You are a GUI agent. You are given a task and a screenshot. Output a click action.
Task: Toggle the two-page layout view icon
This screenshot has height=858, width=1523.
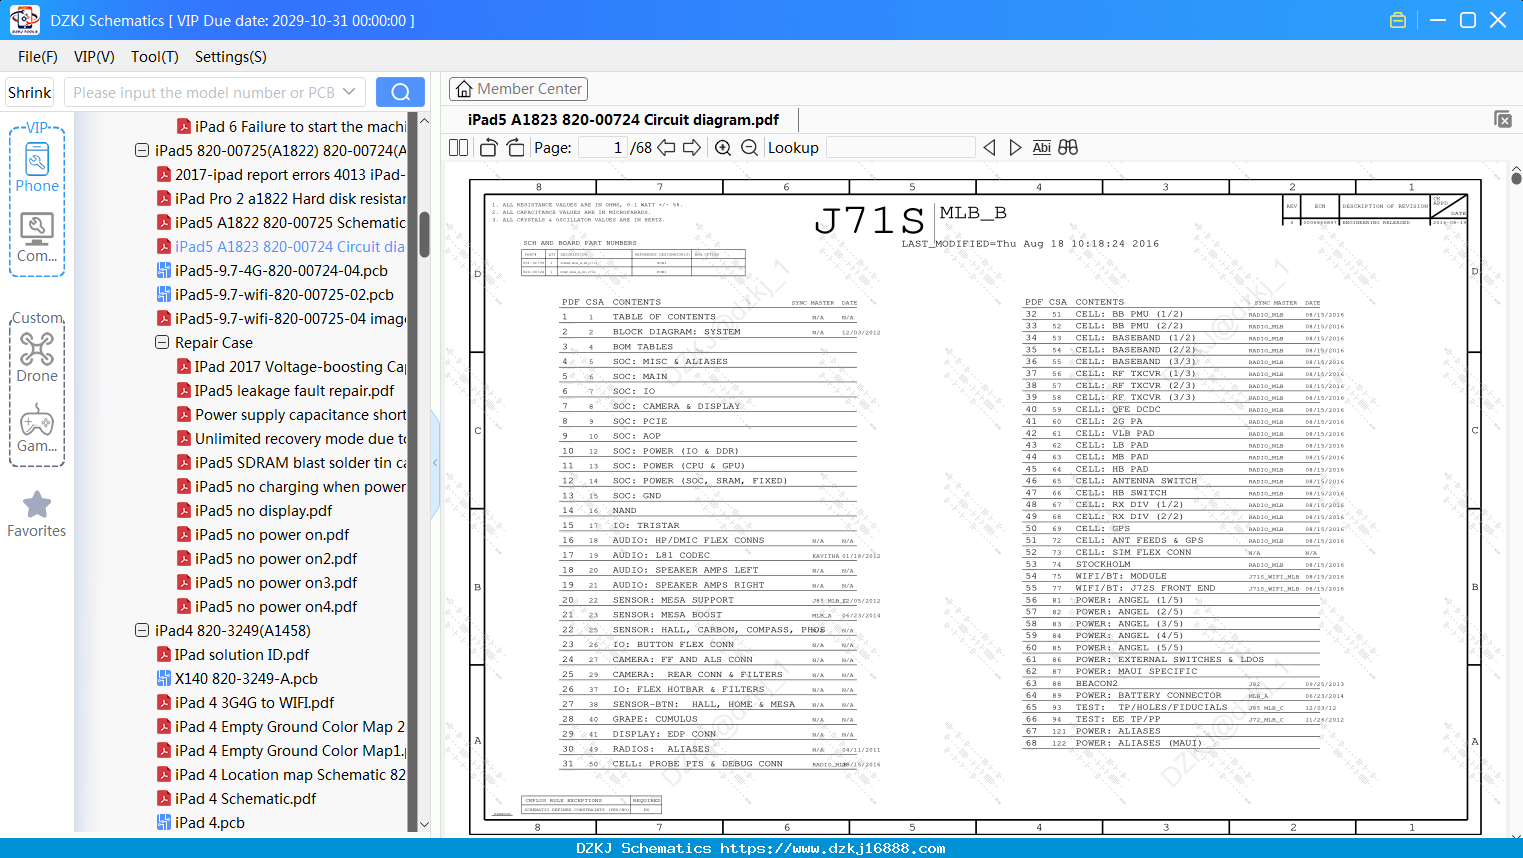458,148
